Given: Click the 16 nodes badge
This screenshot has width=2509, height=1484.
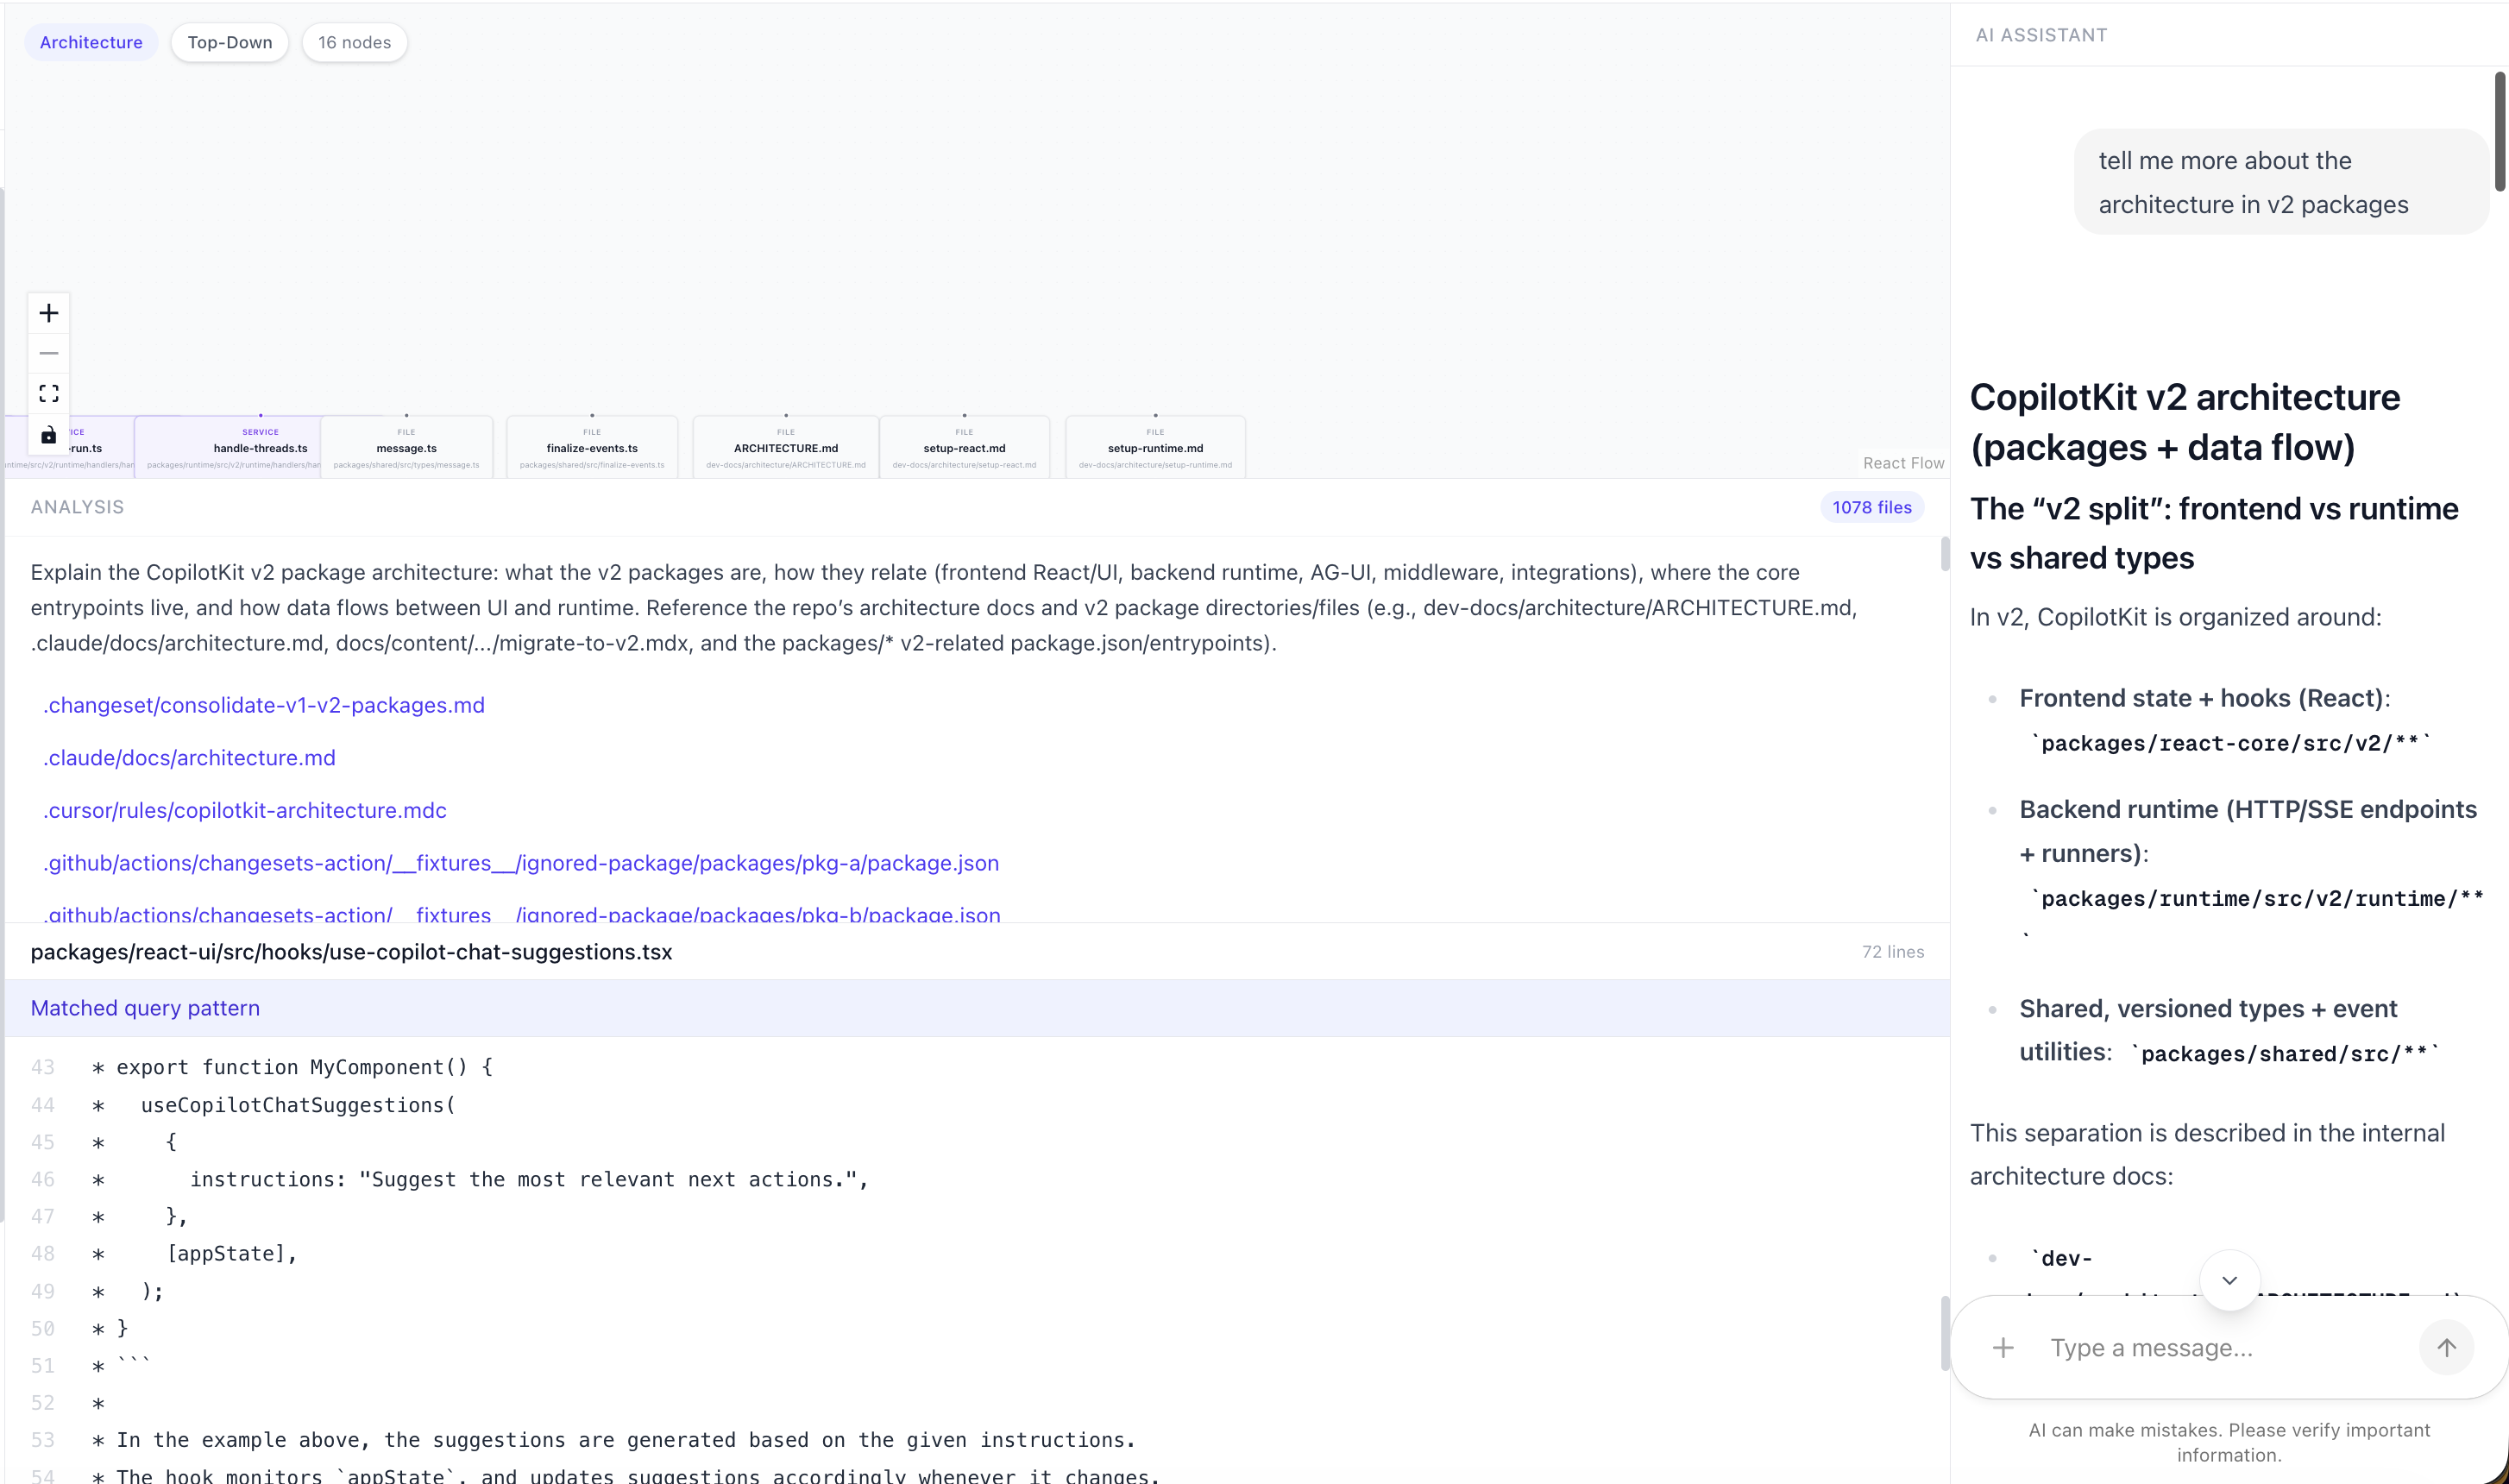Looking at the screenshot, I should tap(354, 42).
